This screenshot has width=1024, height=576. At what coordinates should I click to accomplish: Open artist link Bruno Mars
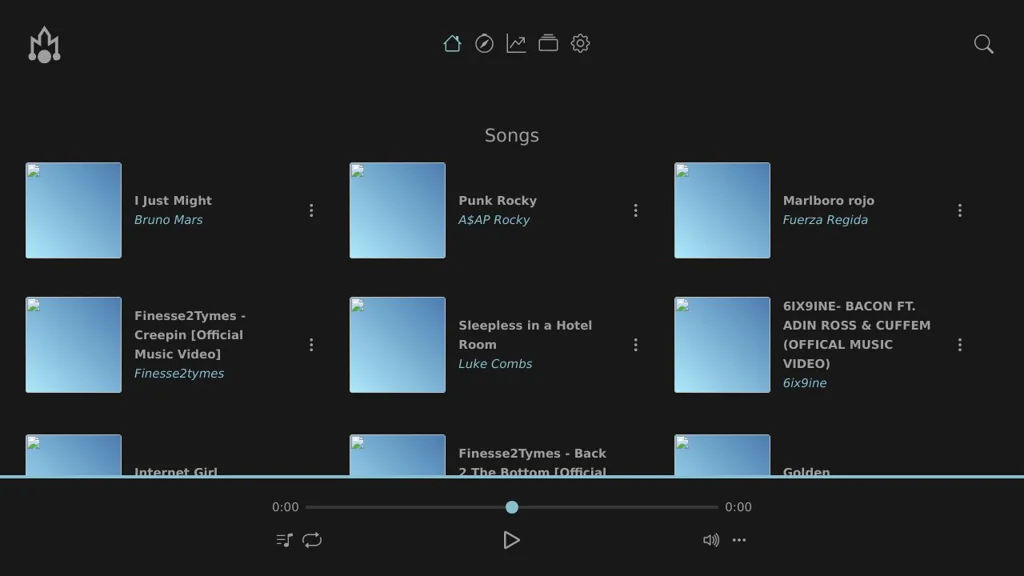(168, 220)
